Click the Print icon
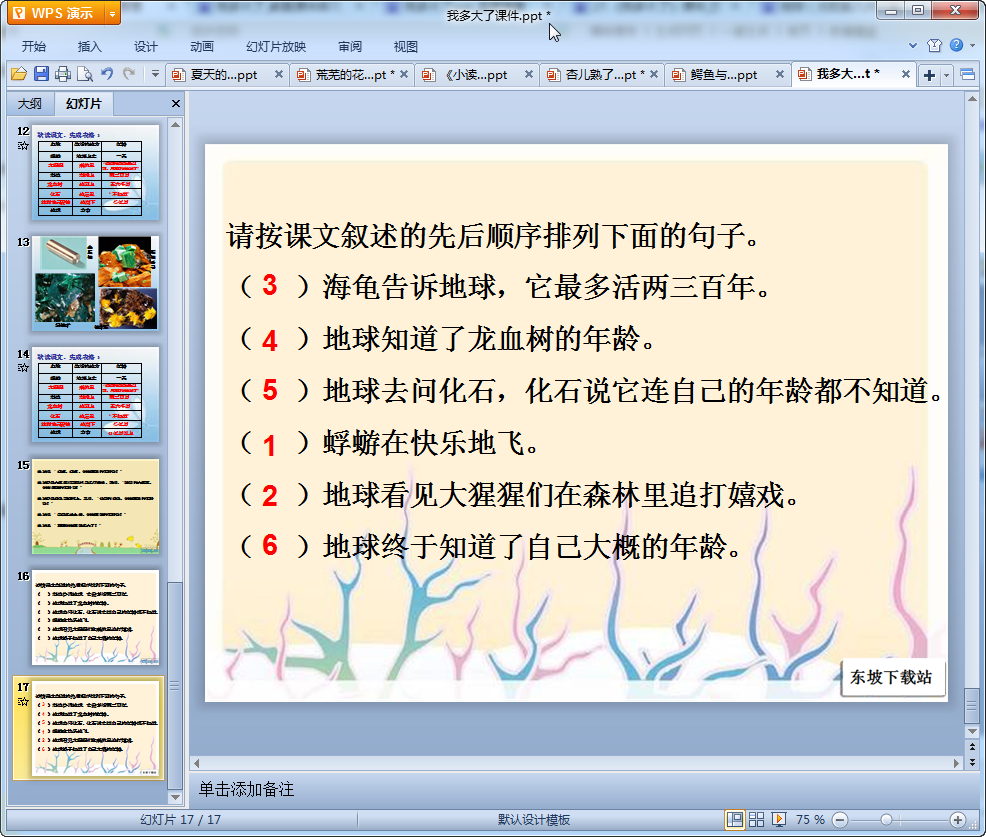This screenshot has height=837, width=986. (63, 74)
